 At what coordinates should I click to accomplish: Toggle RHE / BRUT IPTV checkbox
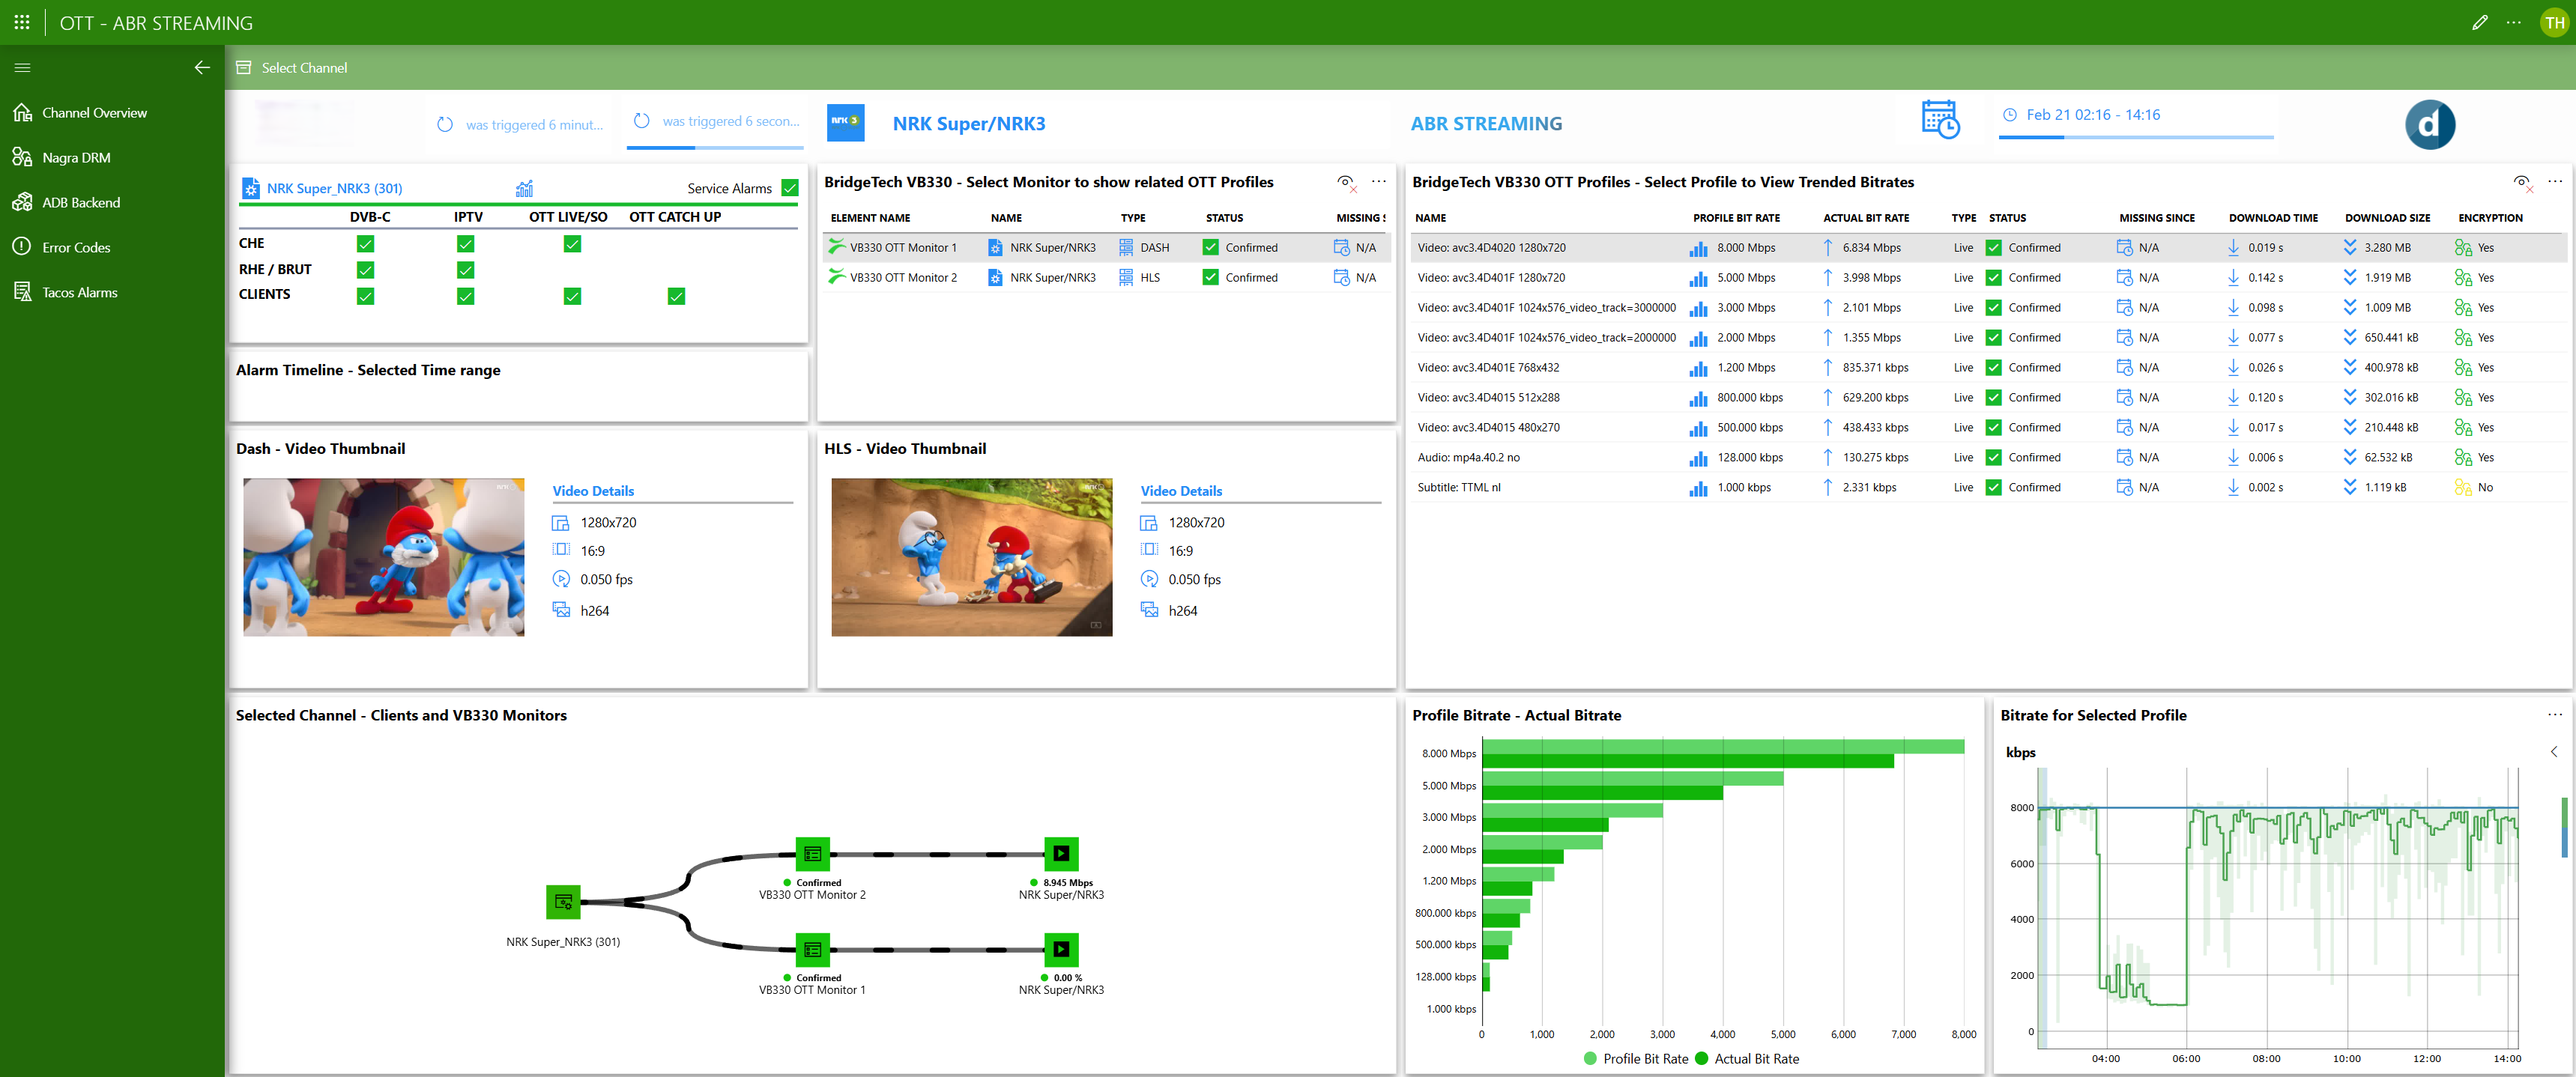click(x=466, y=270)
